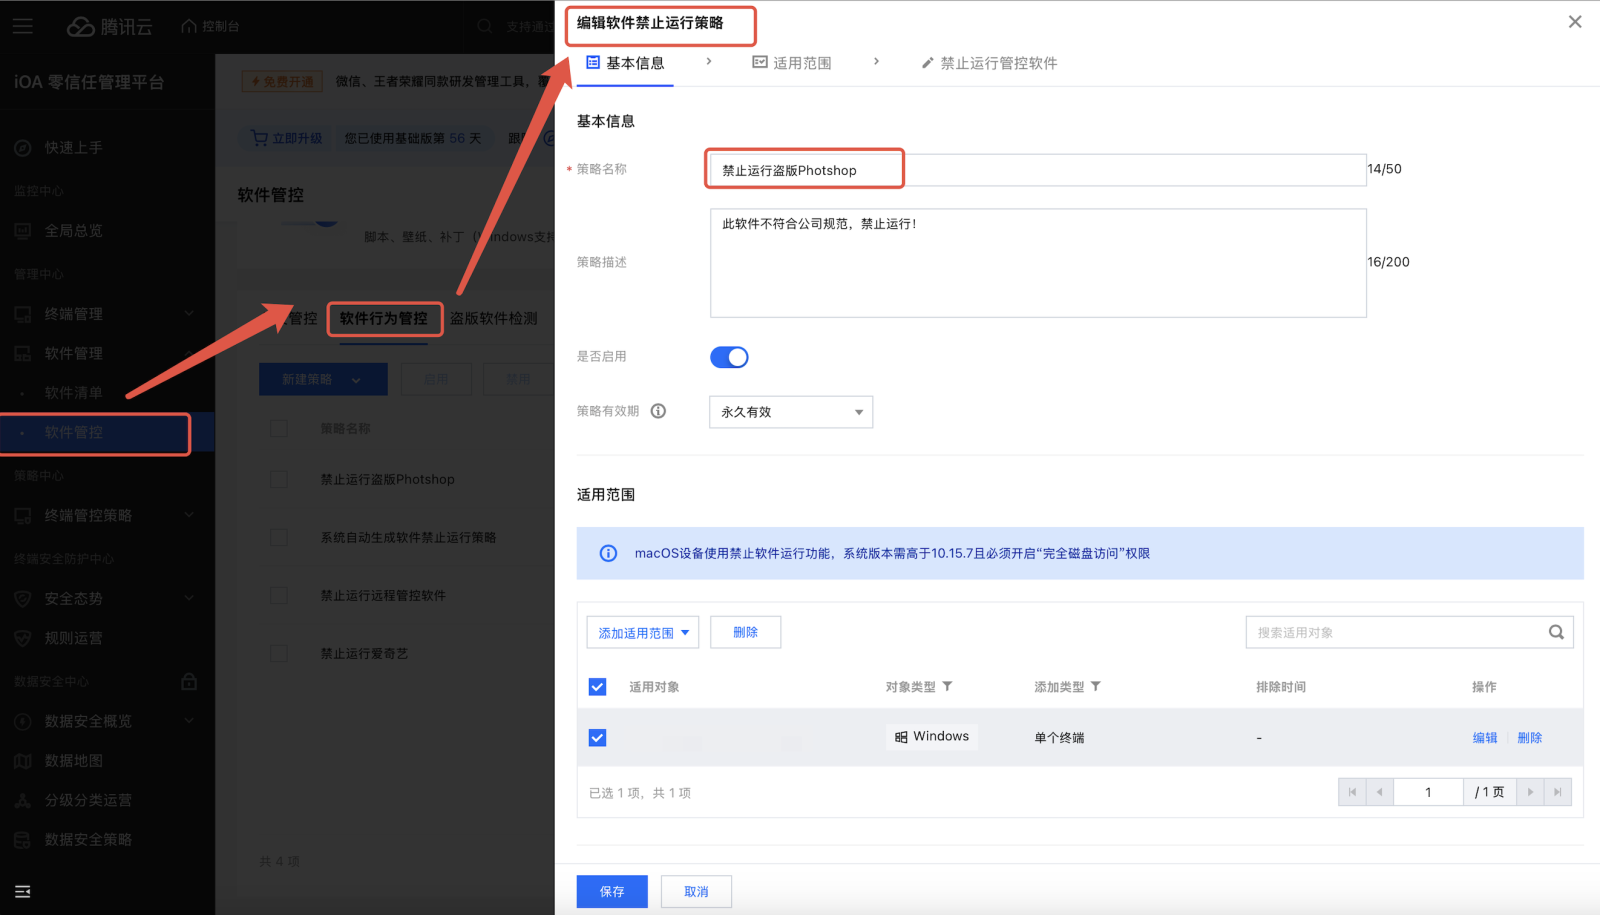The width and height of the screenshot is (1600, 915).
Task: Click the Windows type tag in the table
Action: (932, 737)
